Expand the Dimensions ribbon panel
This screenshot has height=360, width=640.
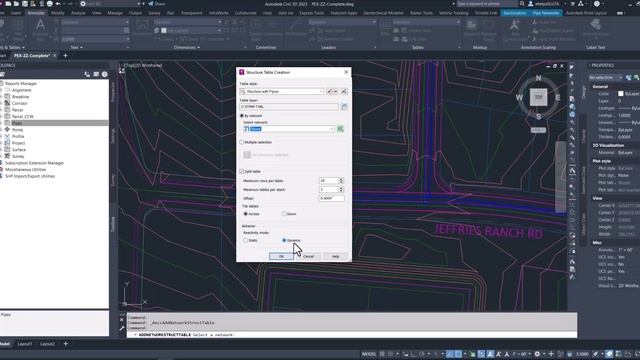tap(187, 47)
